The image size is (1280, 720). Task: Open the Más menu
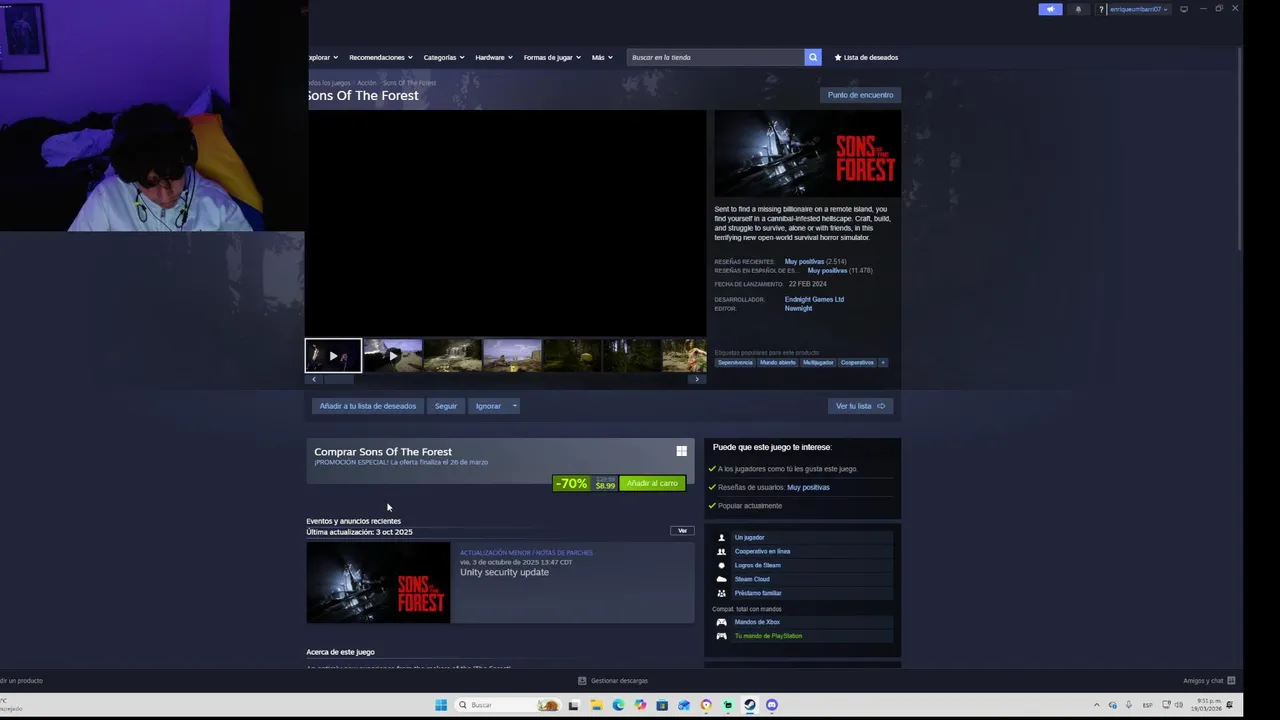point(601,57)
